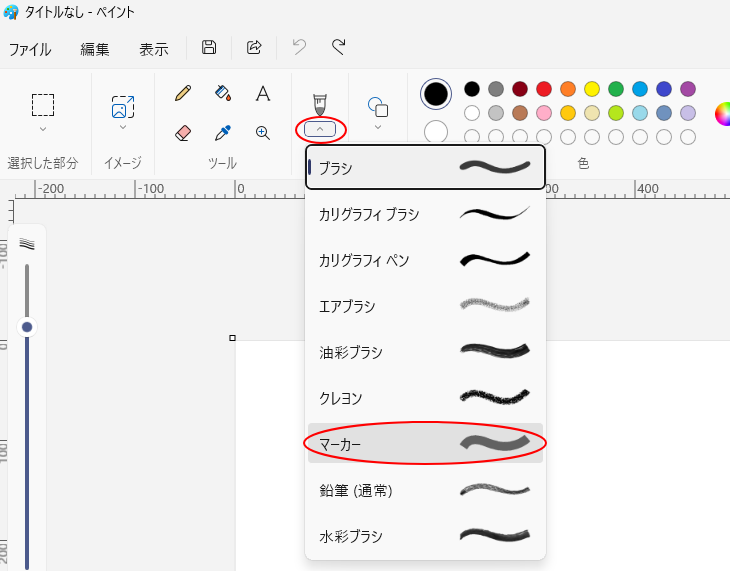Screen dimensions: 730x571
Task: Collapse the brushes dropdown chevron
Action: click(x=320, y=129)
